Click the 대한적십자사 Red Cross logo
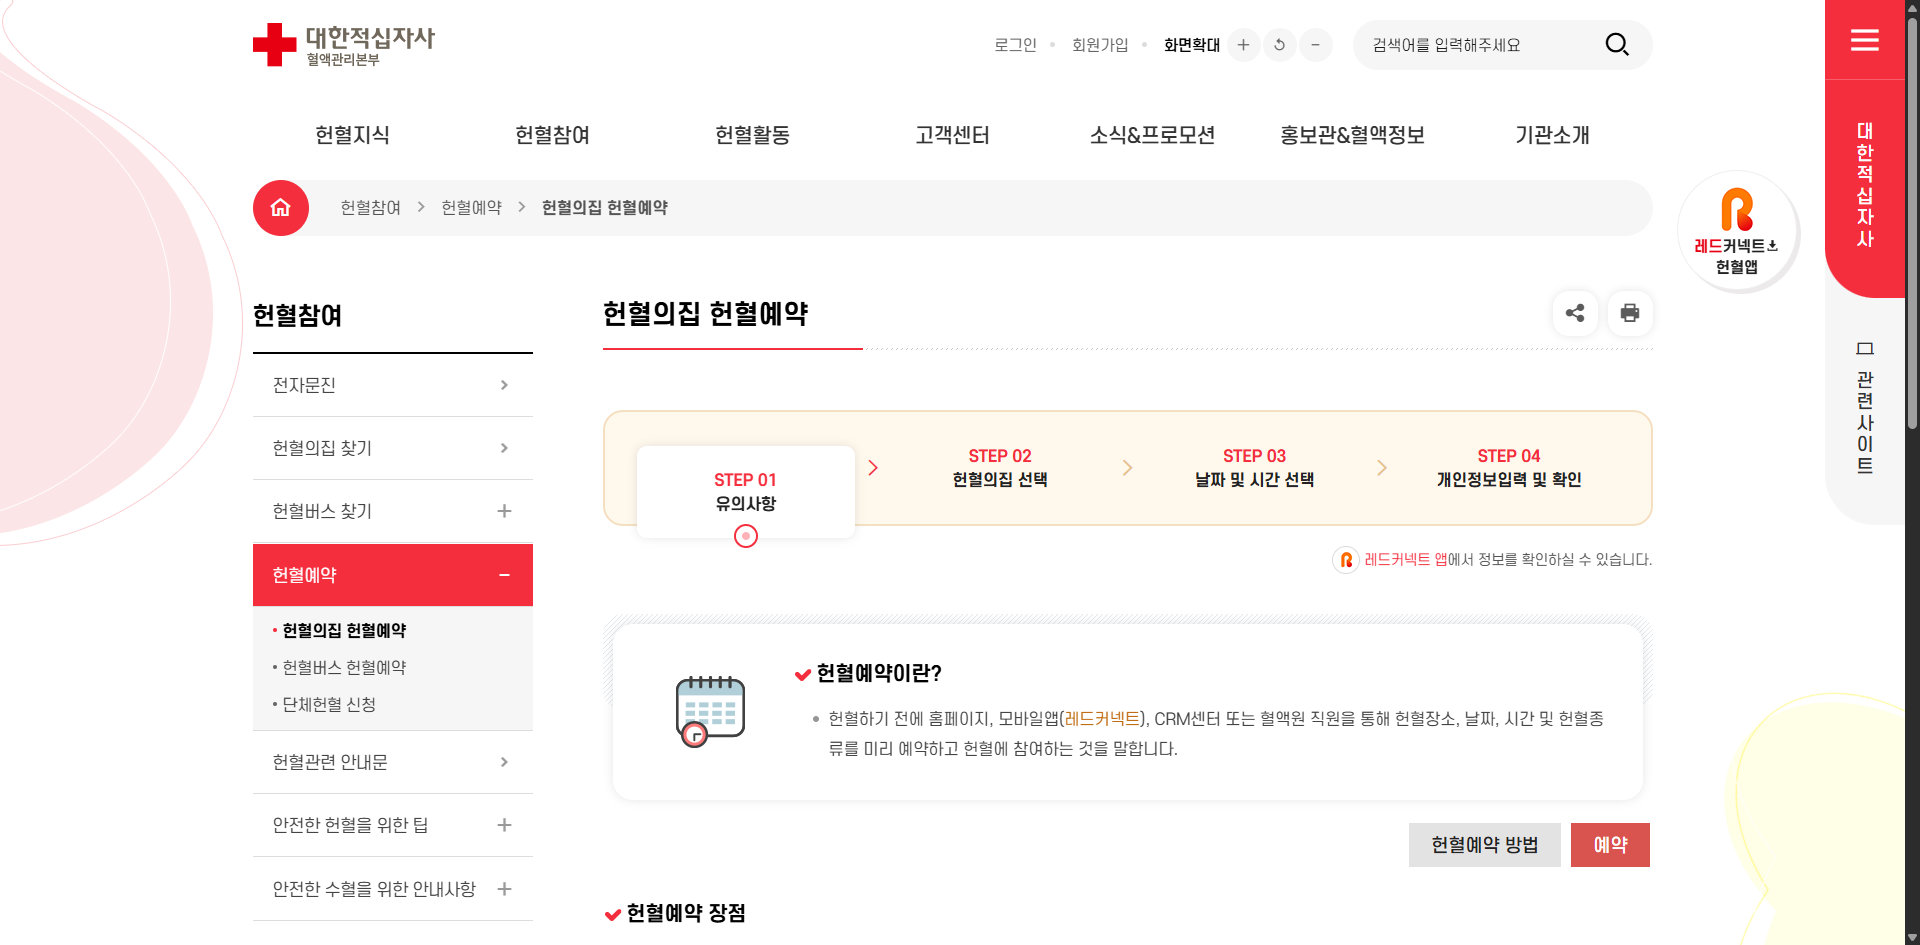Viewport: 1920px width, 945px height. pyautogui.click(x=343, y=44)
